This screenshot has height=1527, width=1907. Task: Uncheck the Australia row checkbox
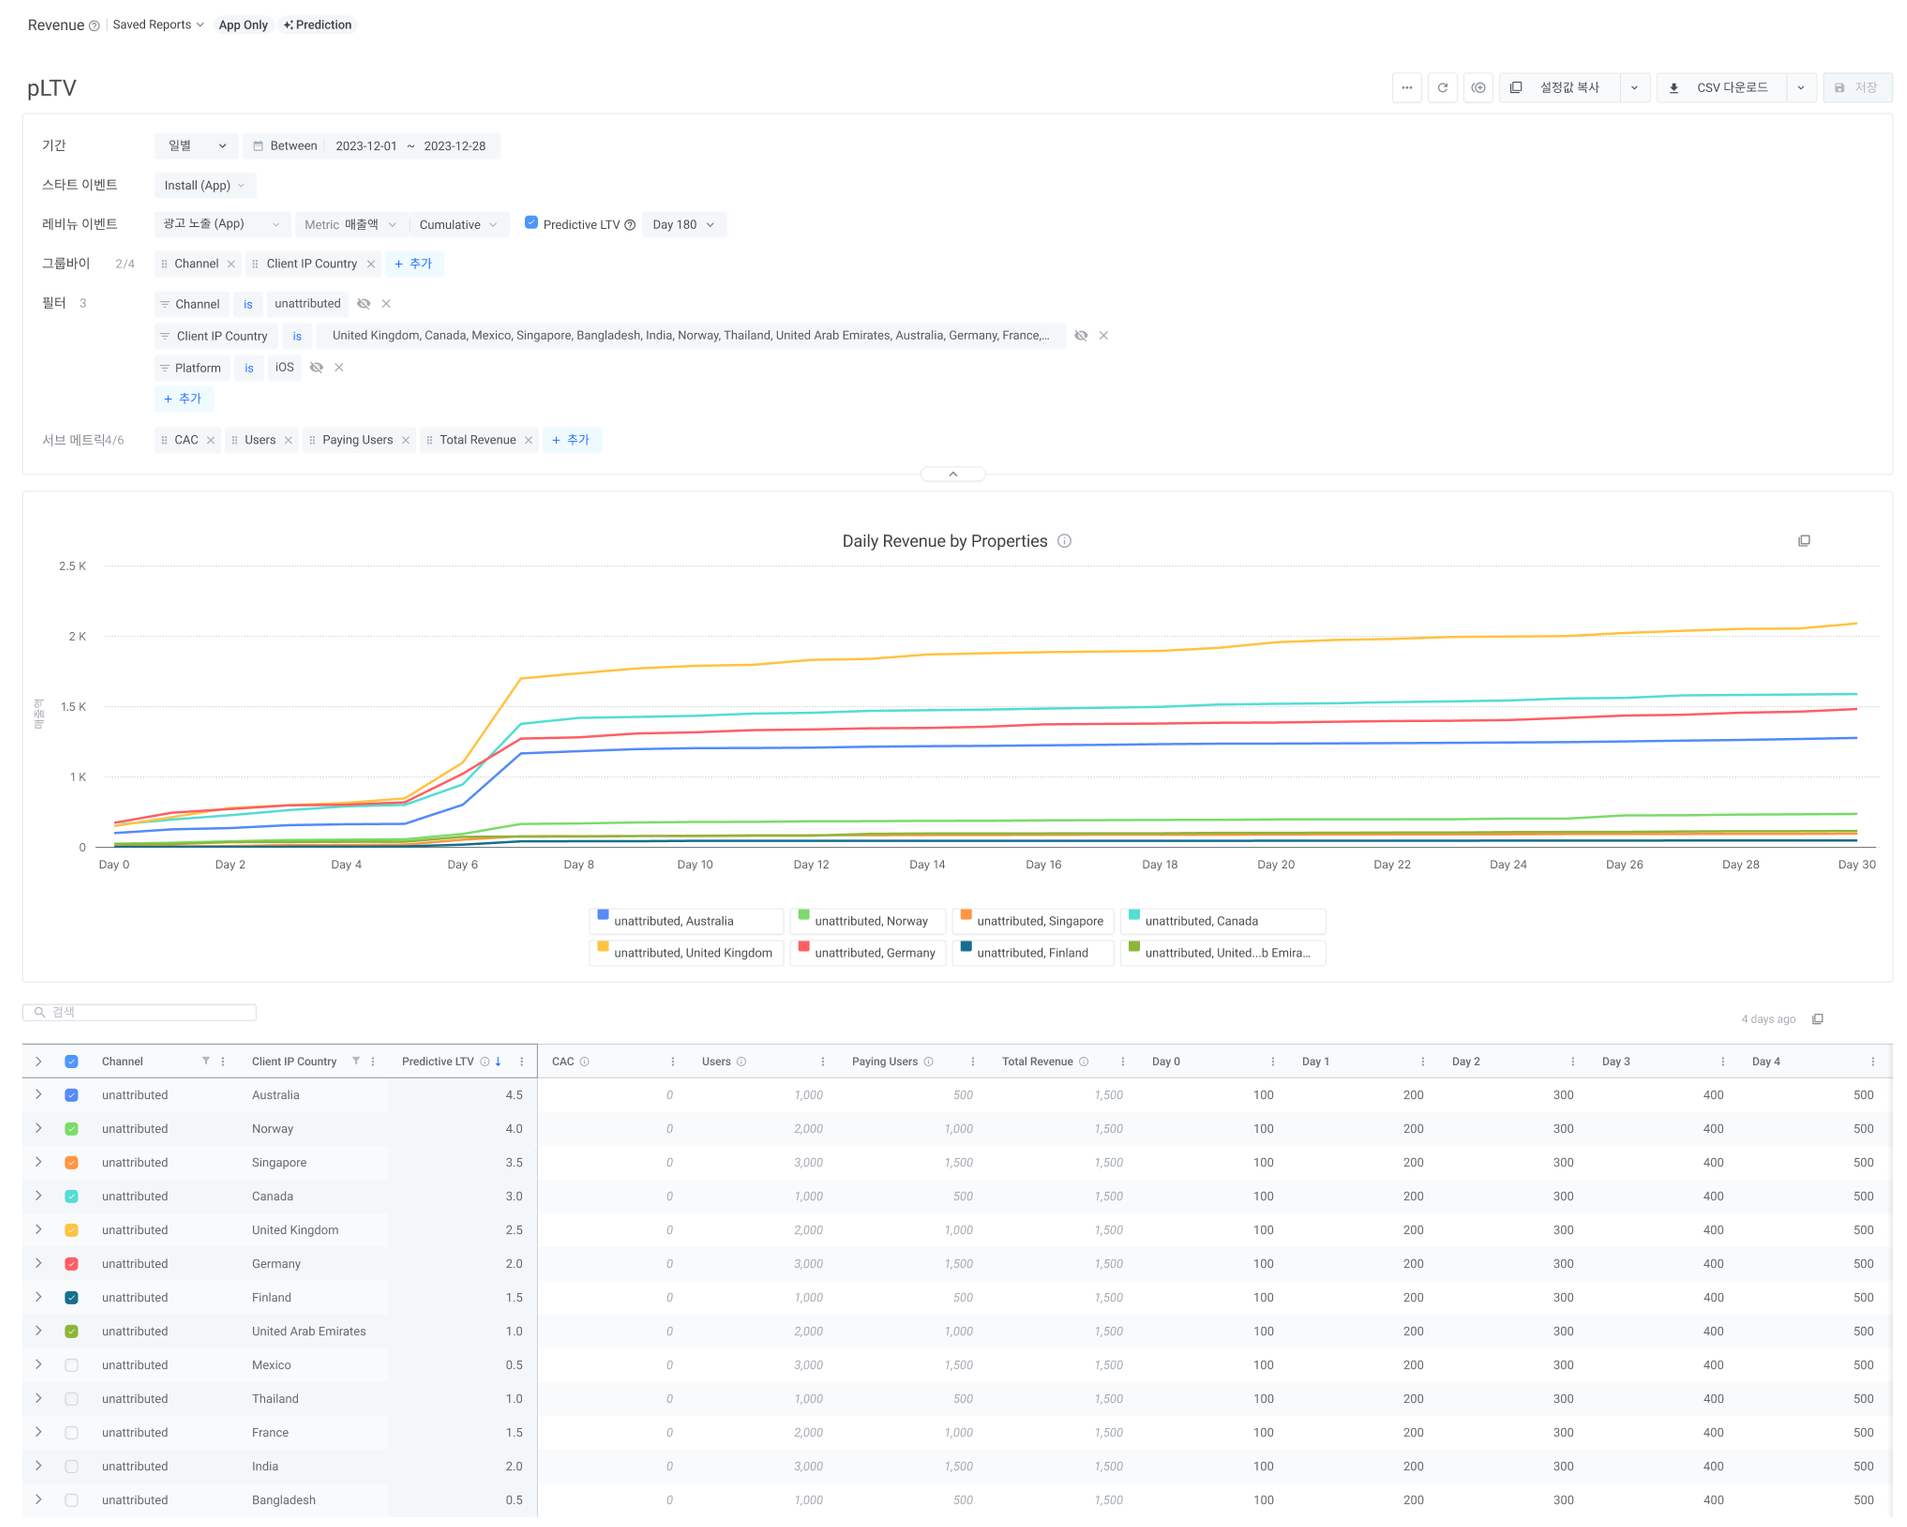pos(71,1096)
